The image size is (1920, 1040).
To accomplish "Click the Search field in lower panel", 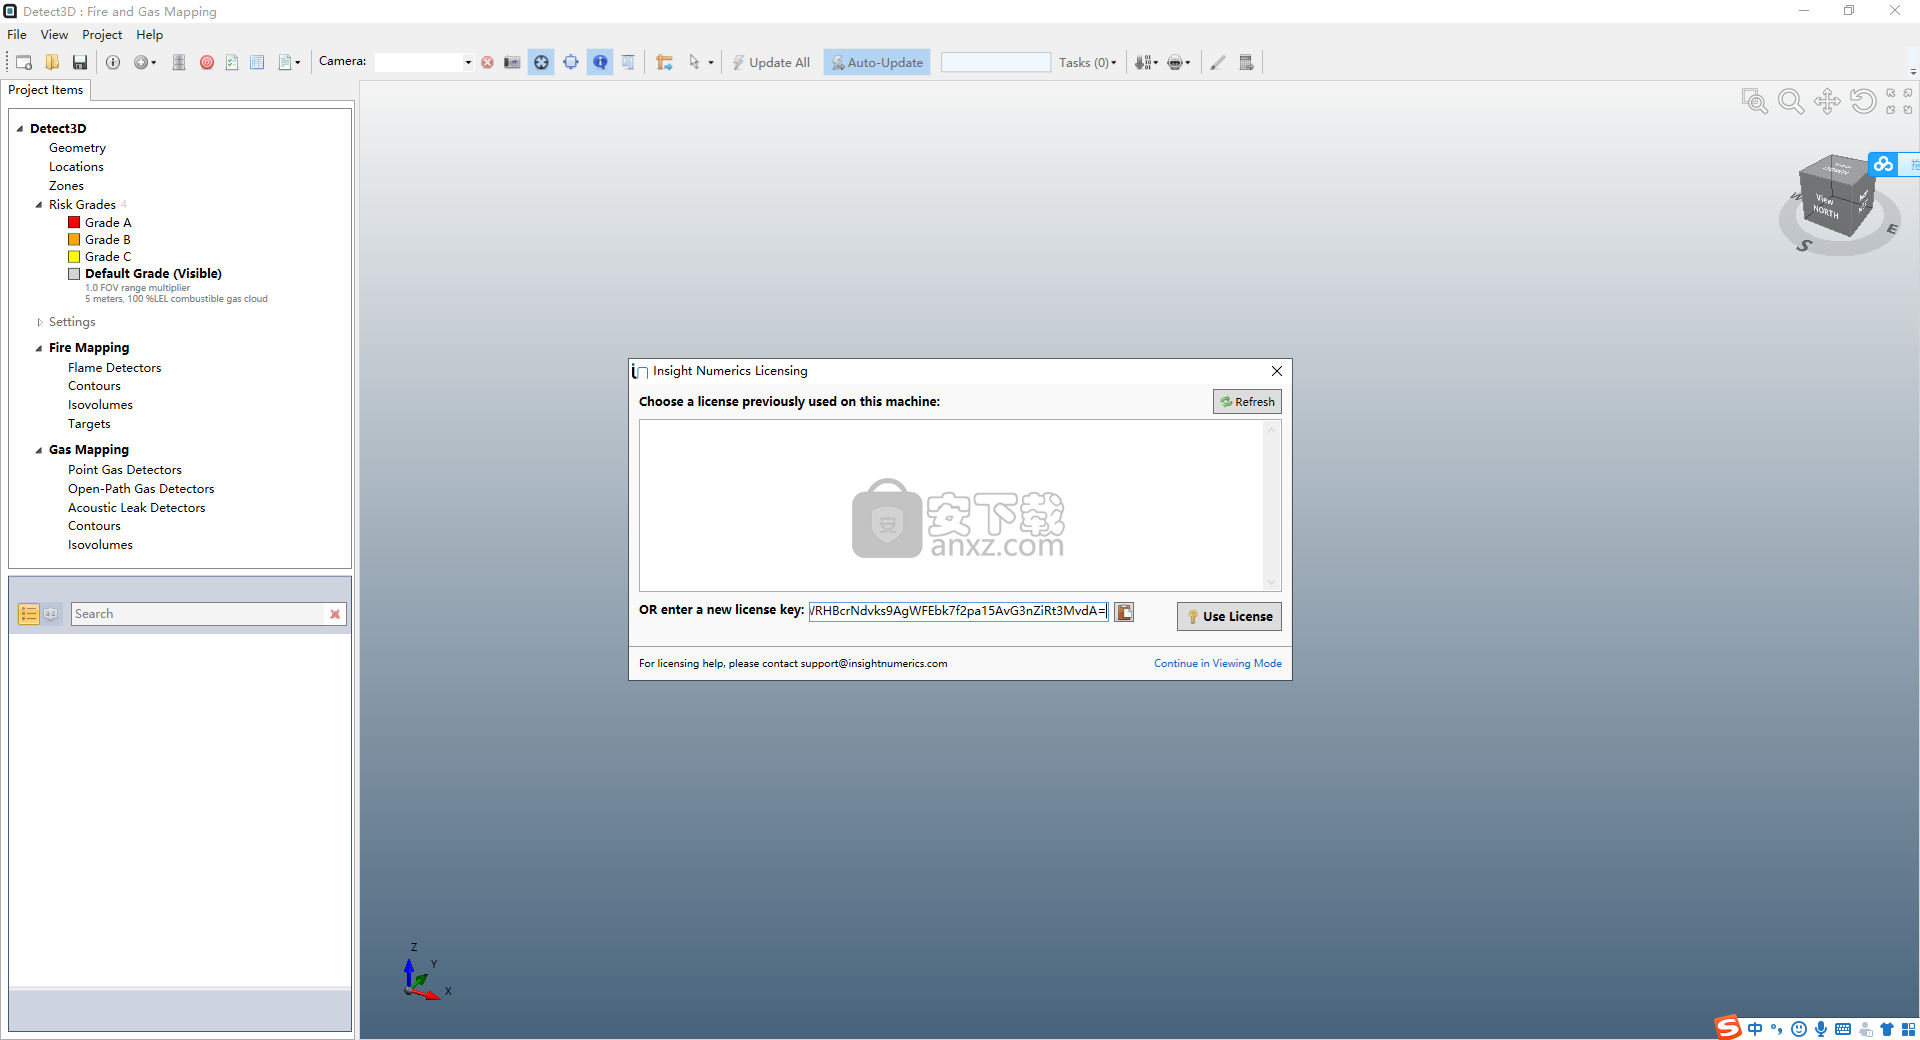I will [x=199, y=614].
